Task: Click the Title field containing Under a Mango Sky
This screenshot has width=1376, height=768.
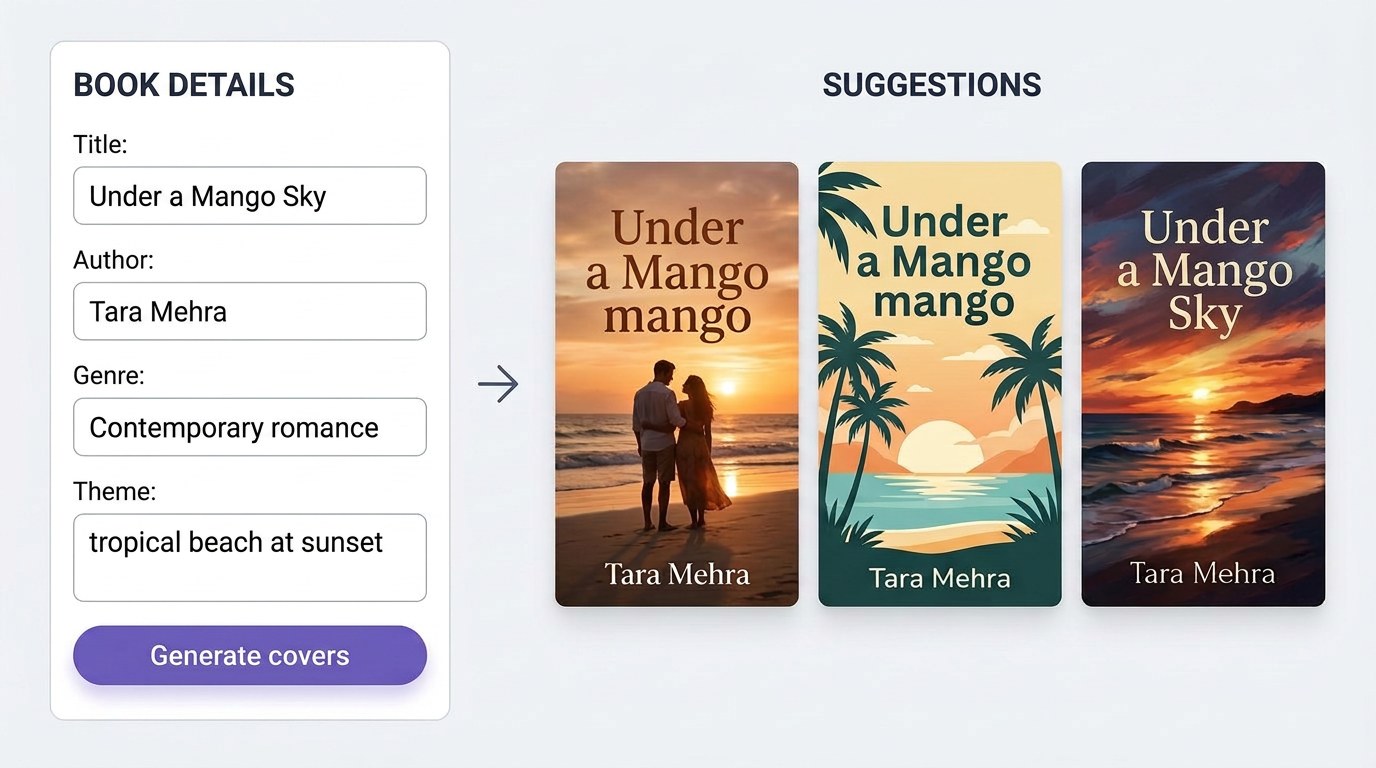Action: pos(250,196)
